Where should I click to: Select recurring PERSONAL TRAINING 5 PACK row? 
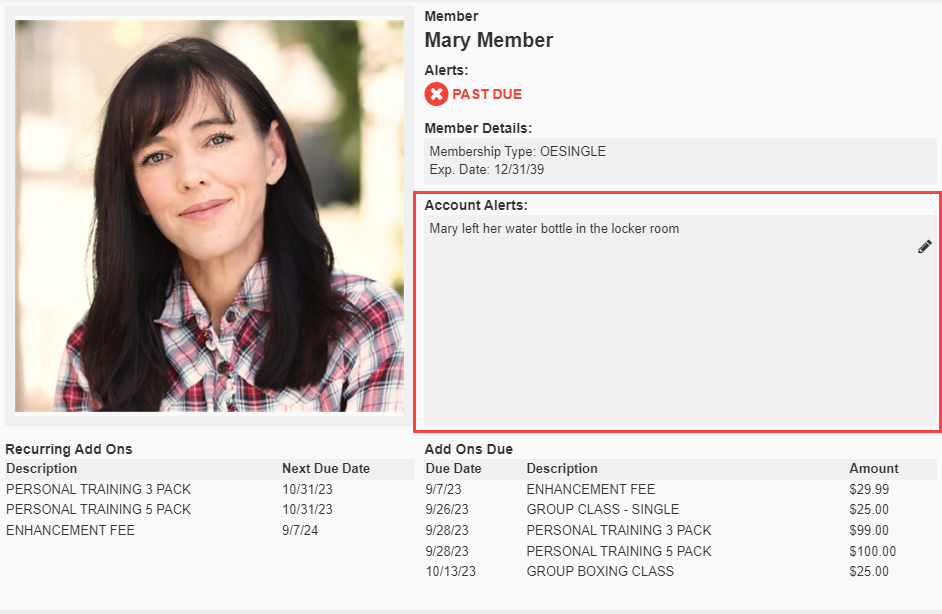209,509
